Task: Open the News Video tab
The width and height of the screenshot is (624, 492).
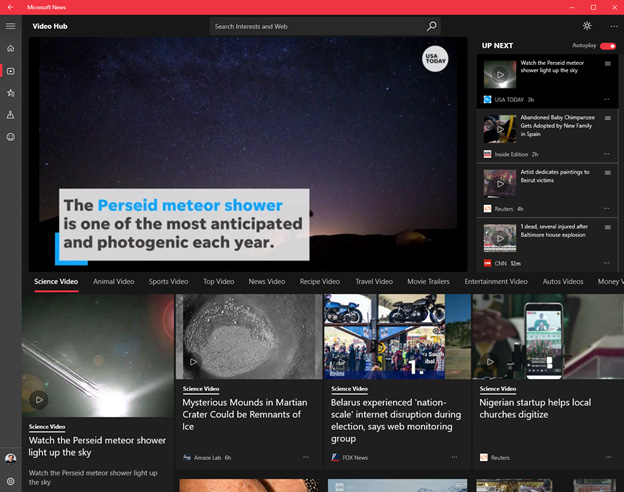Action: [267, 282]
